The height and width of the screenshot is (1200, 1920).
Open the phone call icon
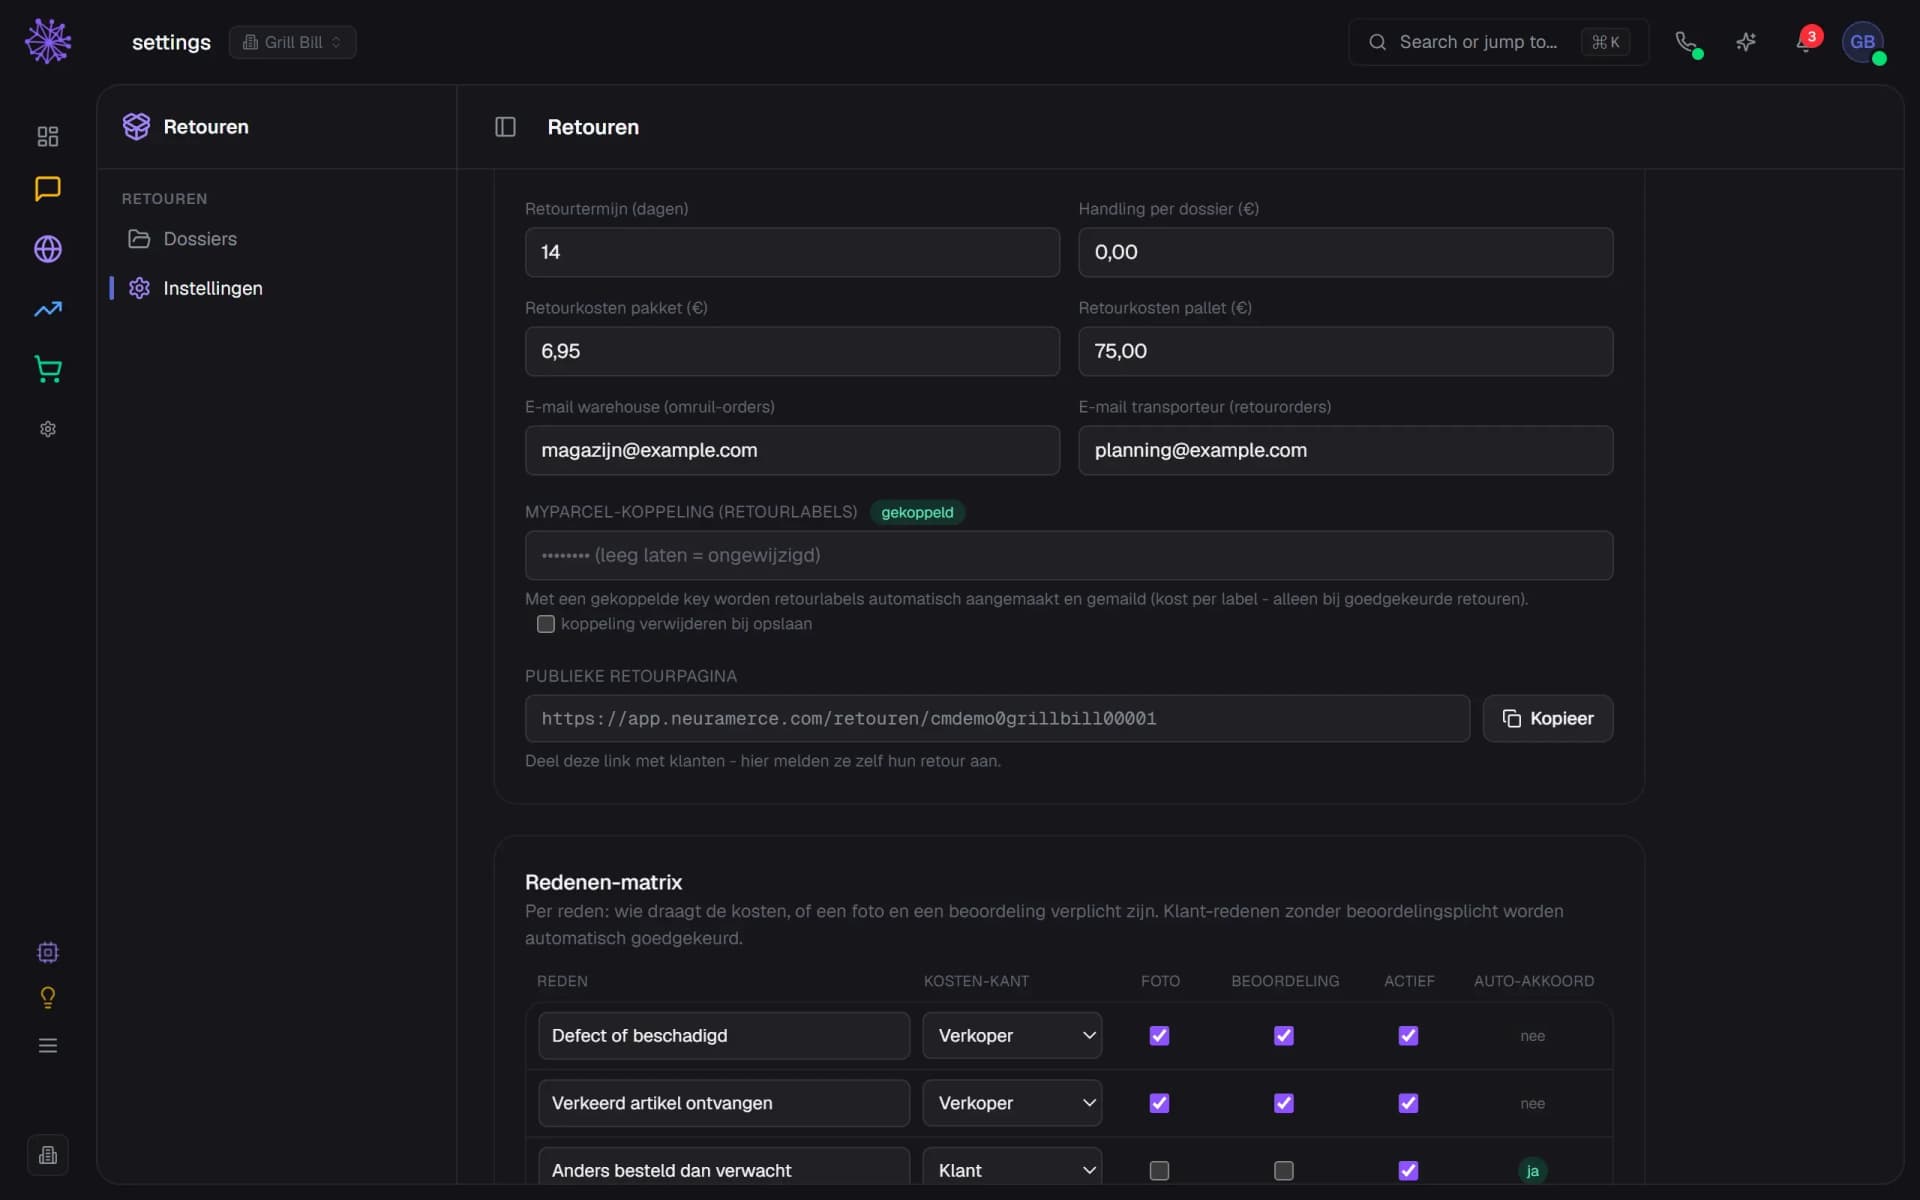pos(1687,42)
